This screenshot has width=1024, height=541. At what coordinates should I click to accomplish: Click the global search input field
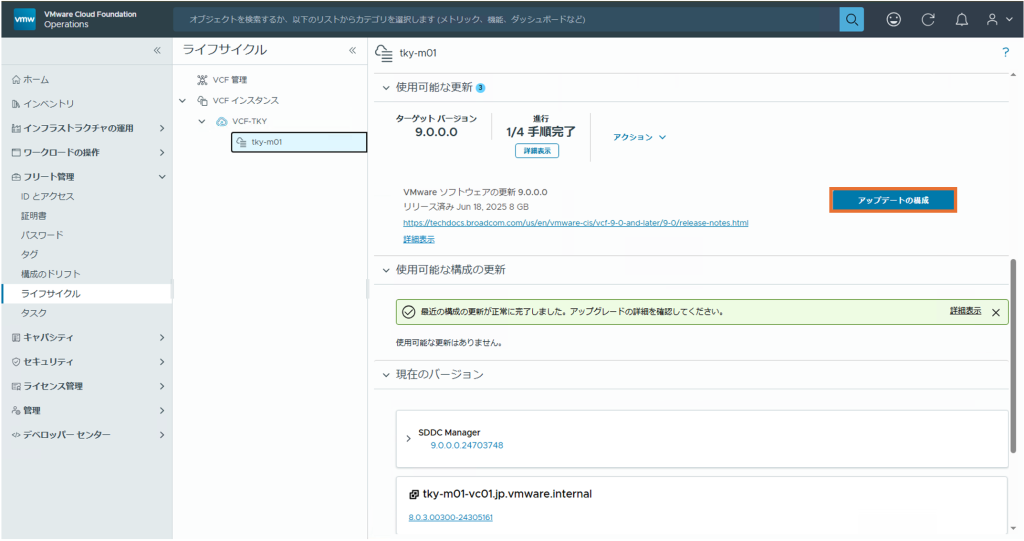[506, 20]
